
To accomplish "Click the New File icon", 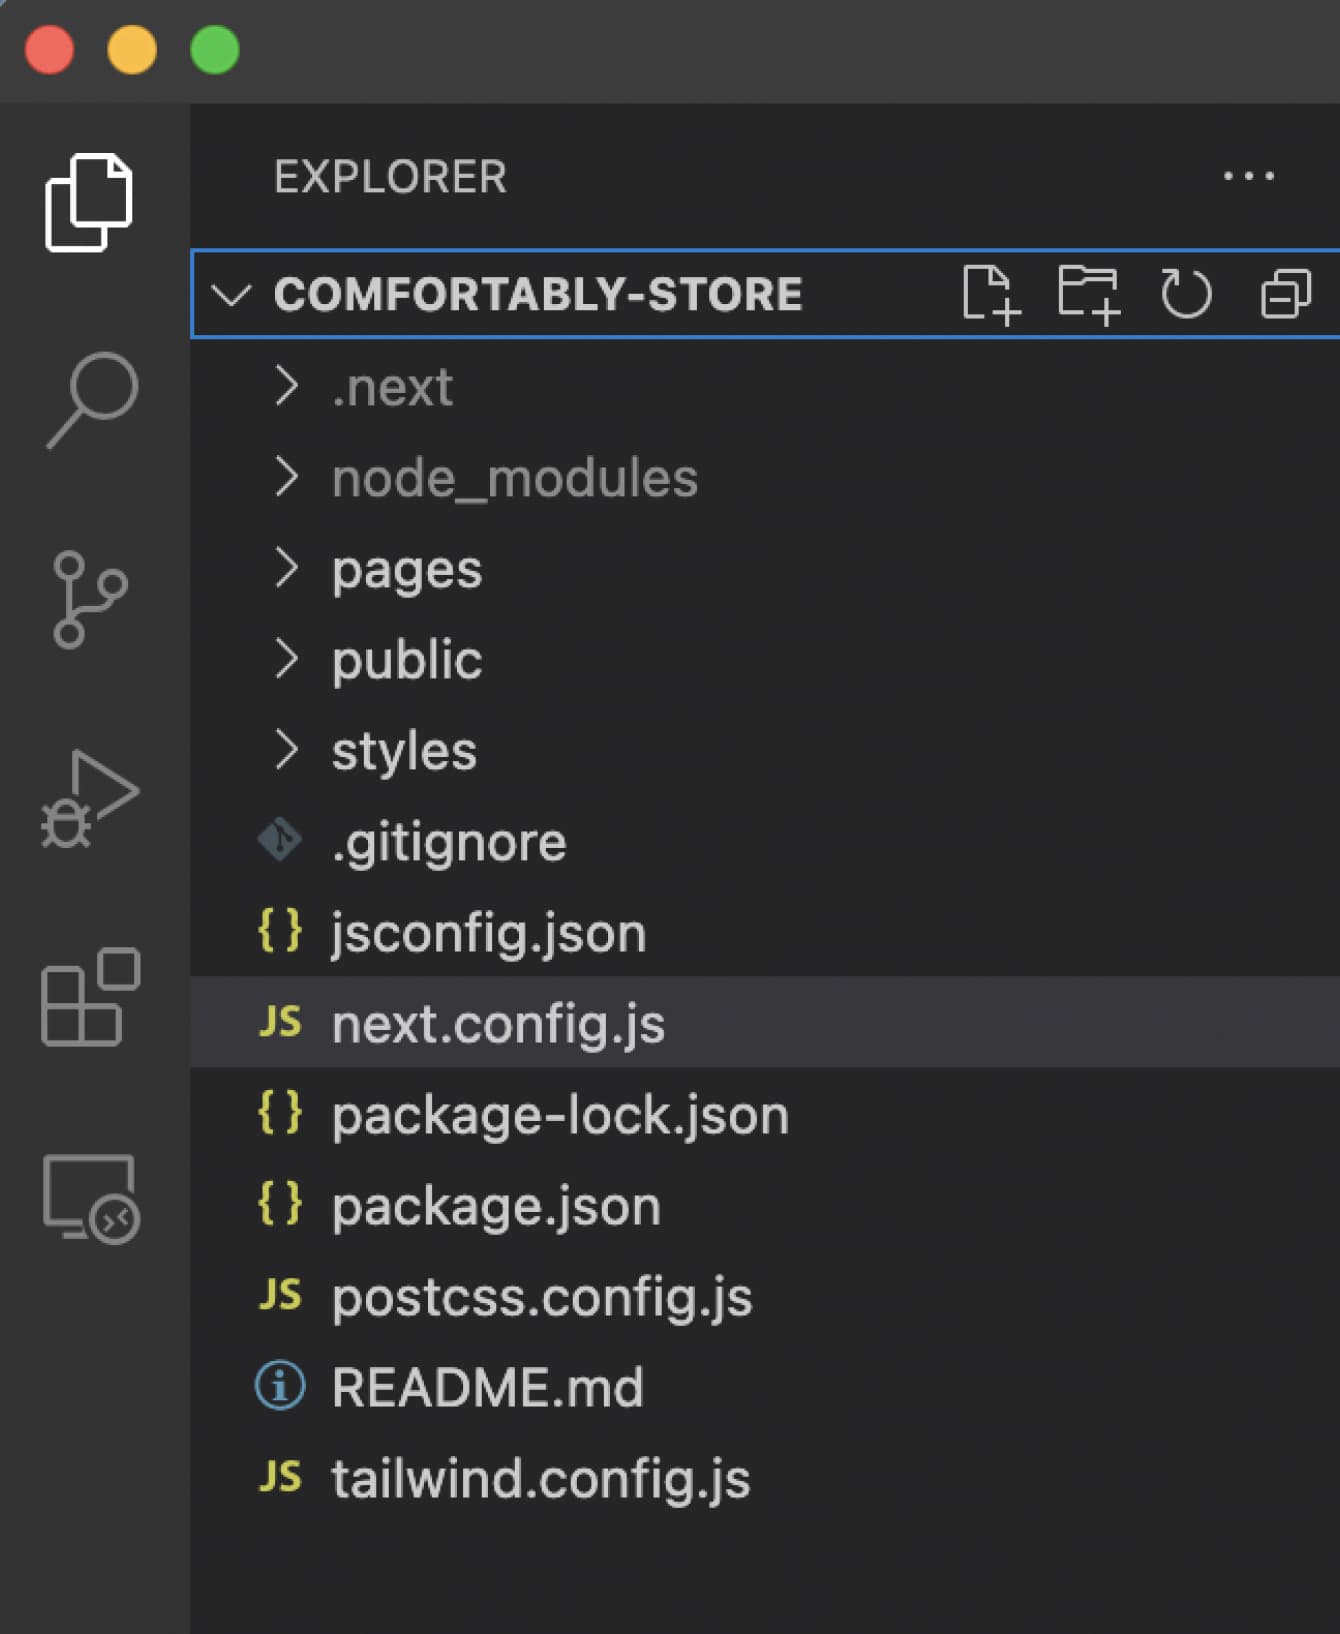I will tap(989, 294).
